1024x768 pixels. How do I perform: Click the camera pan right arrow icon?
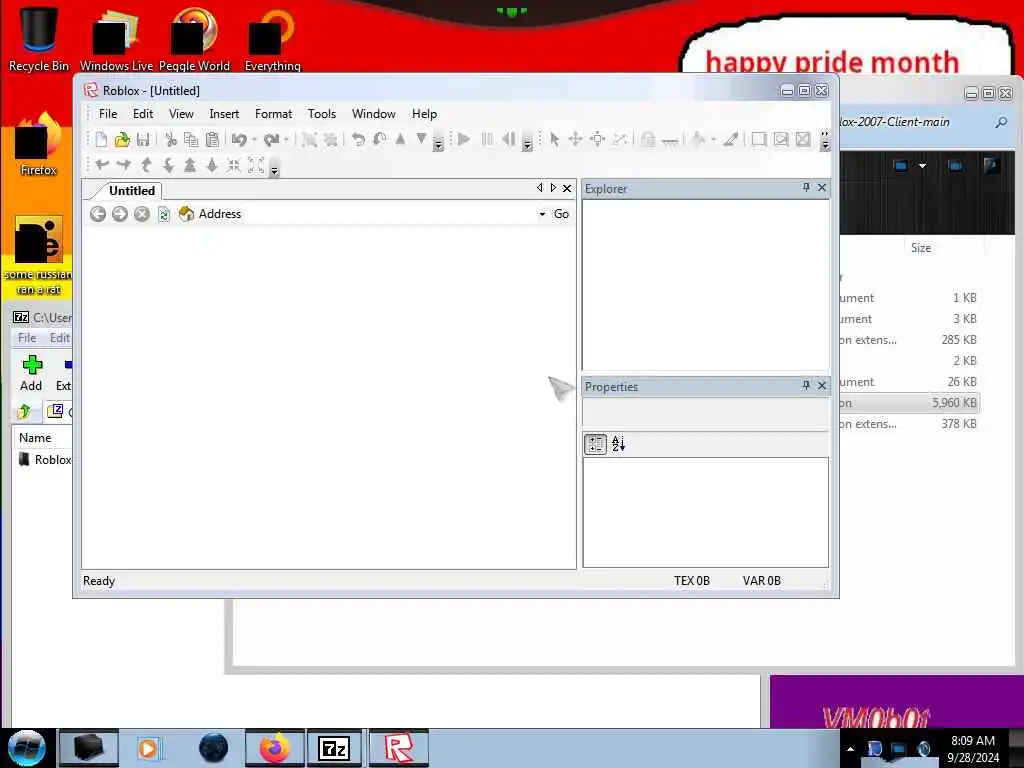[123, 165]
